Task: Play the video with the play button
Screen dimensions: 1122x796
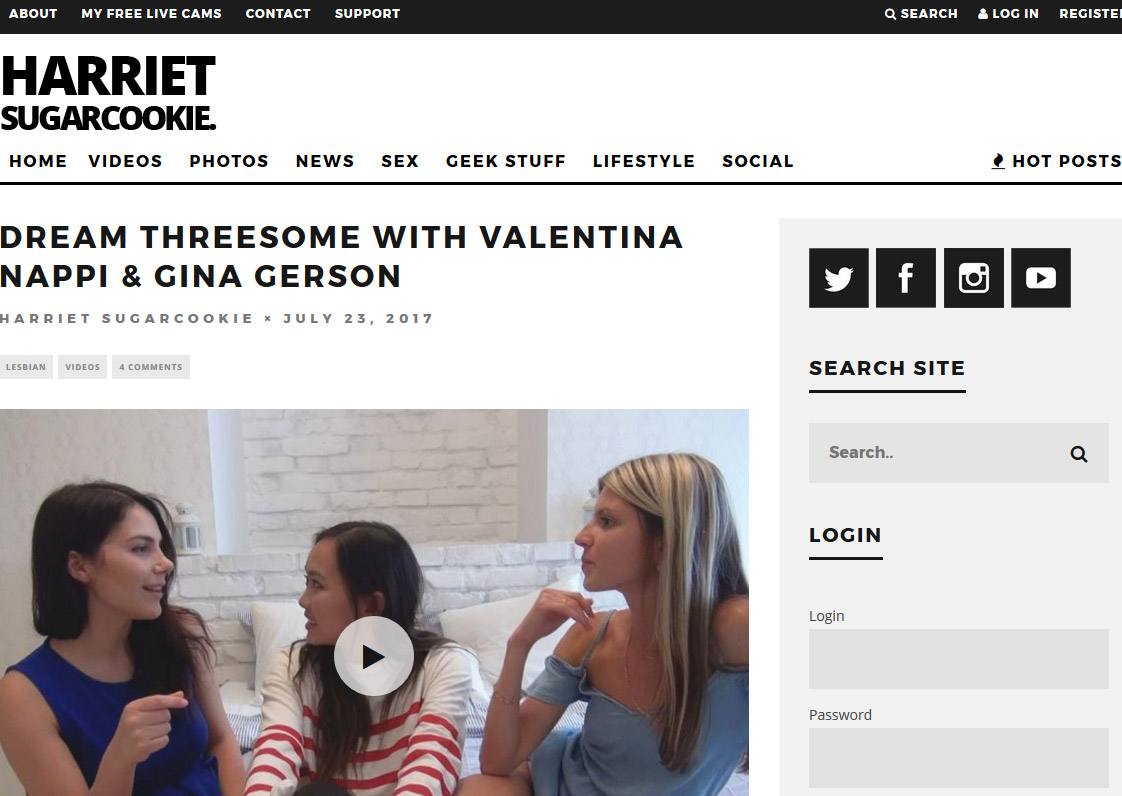Action: tap(374, 656)
